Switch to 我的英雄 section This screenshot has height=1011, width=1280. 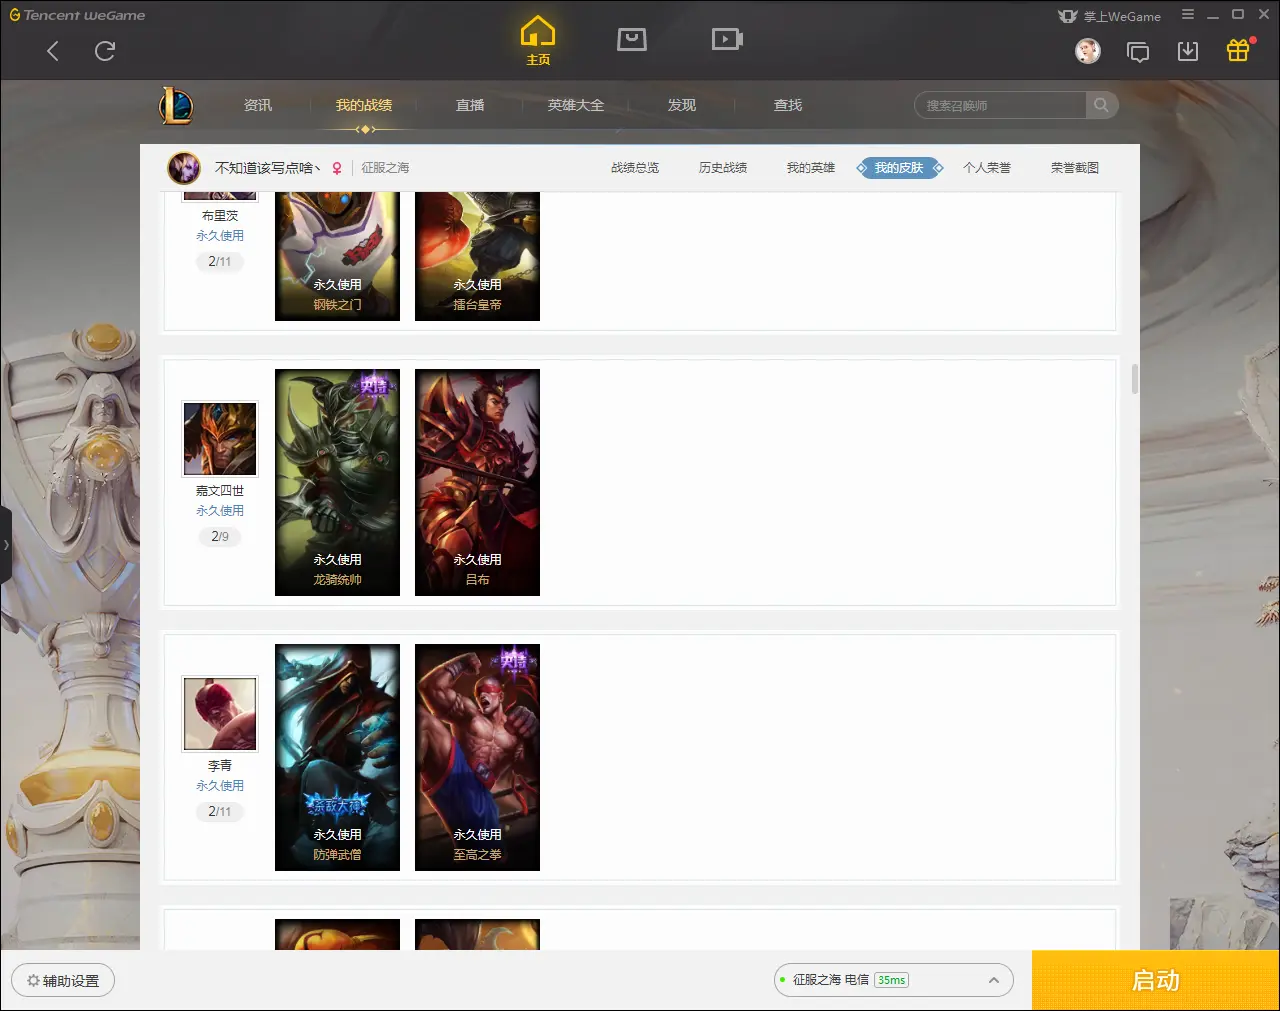(x=811, y=168)
